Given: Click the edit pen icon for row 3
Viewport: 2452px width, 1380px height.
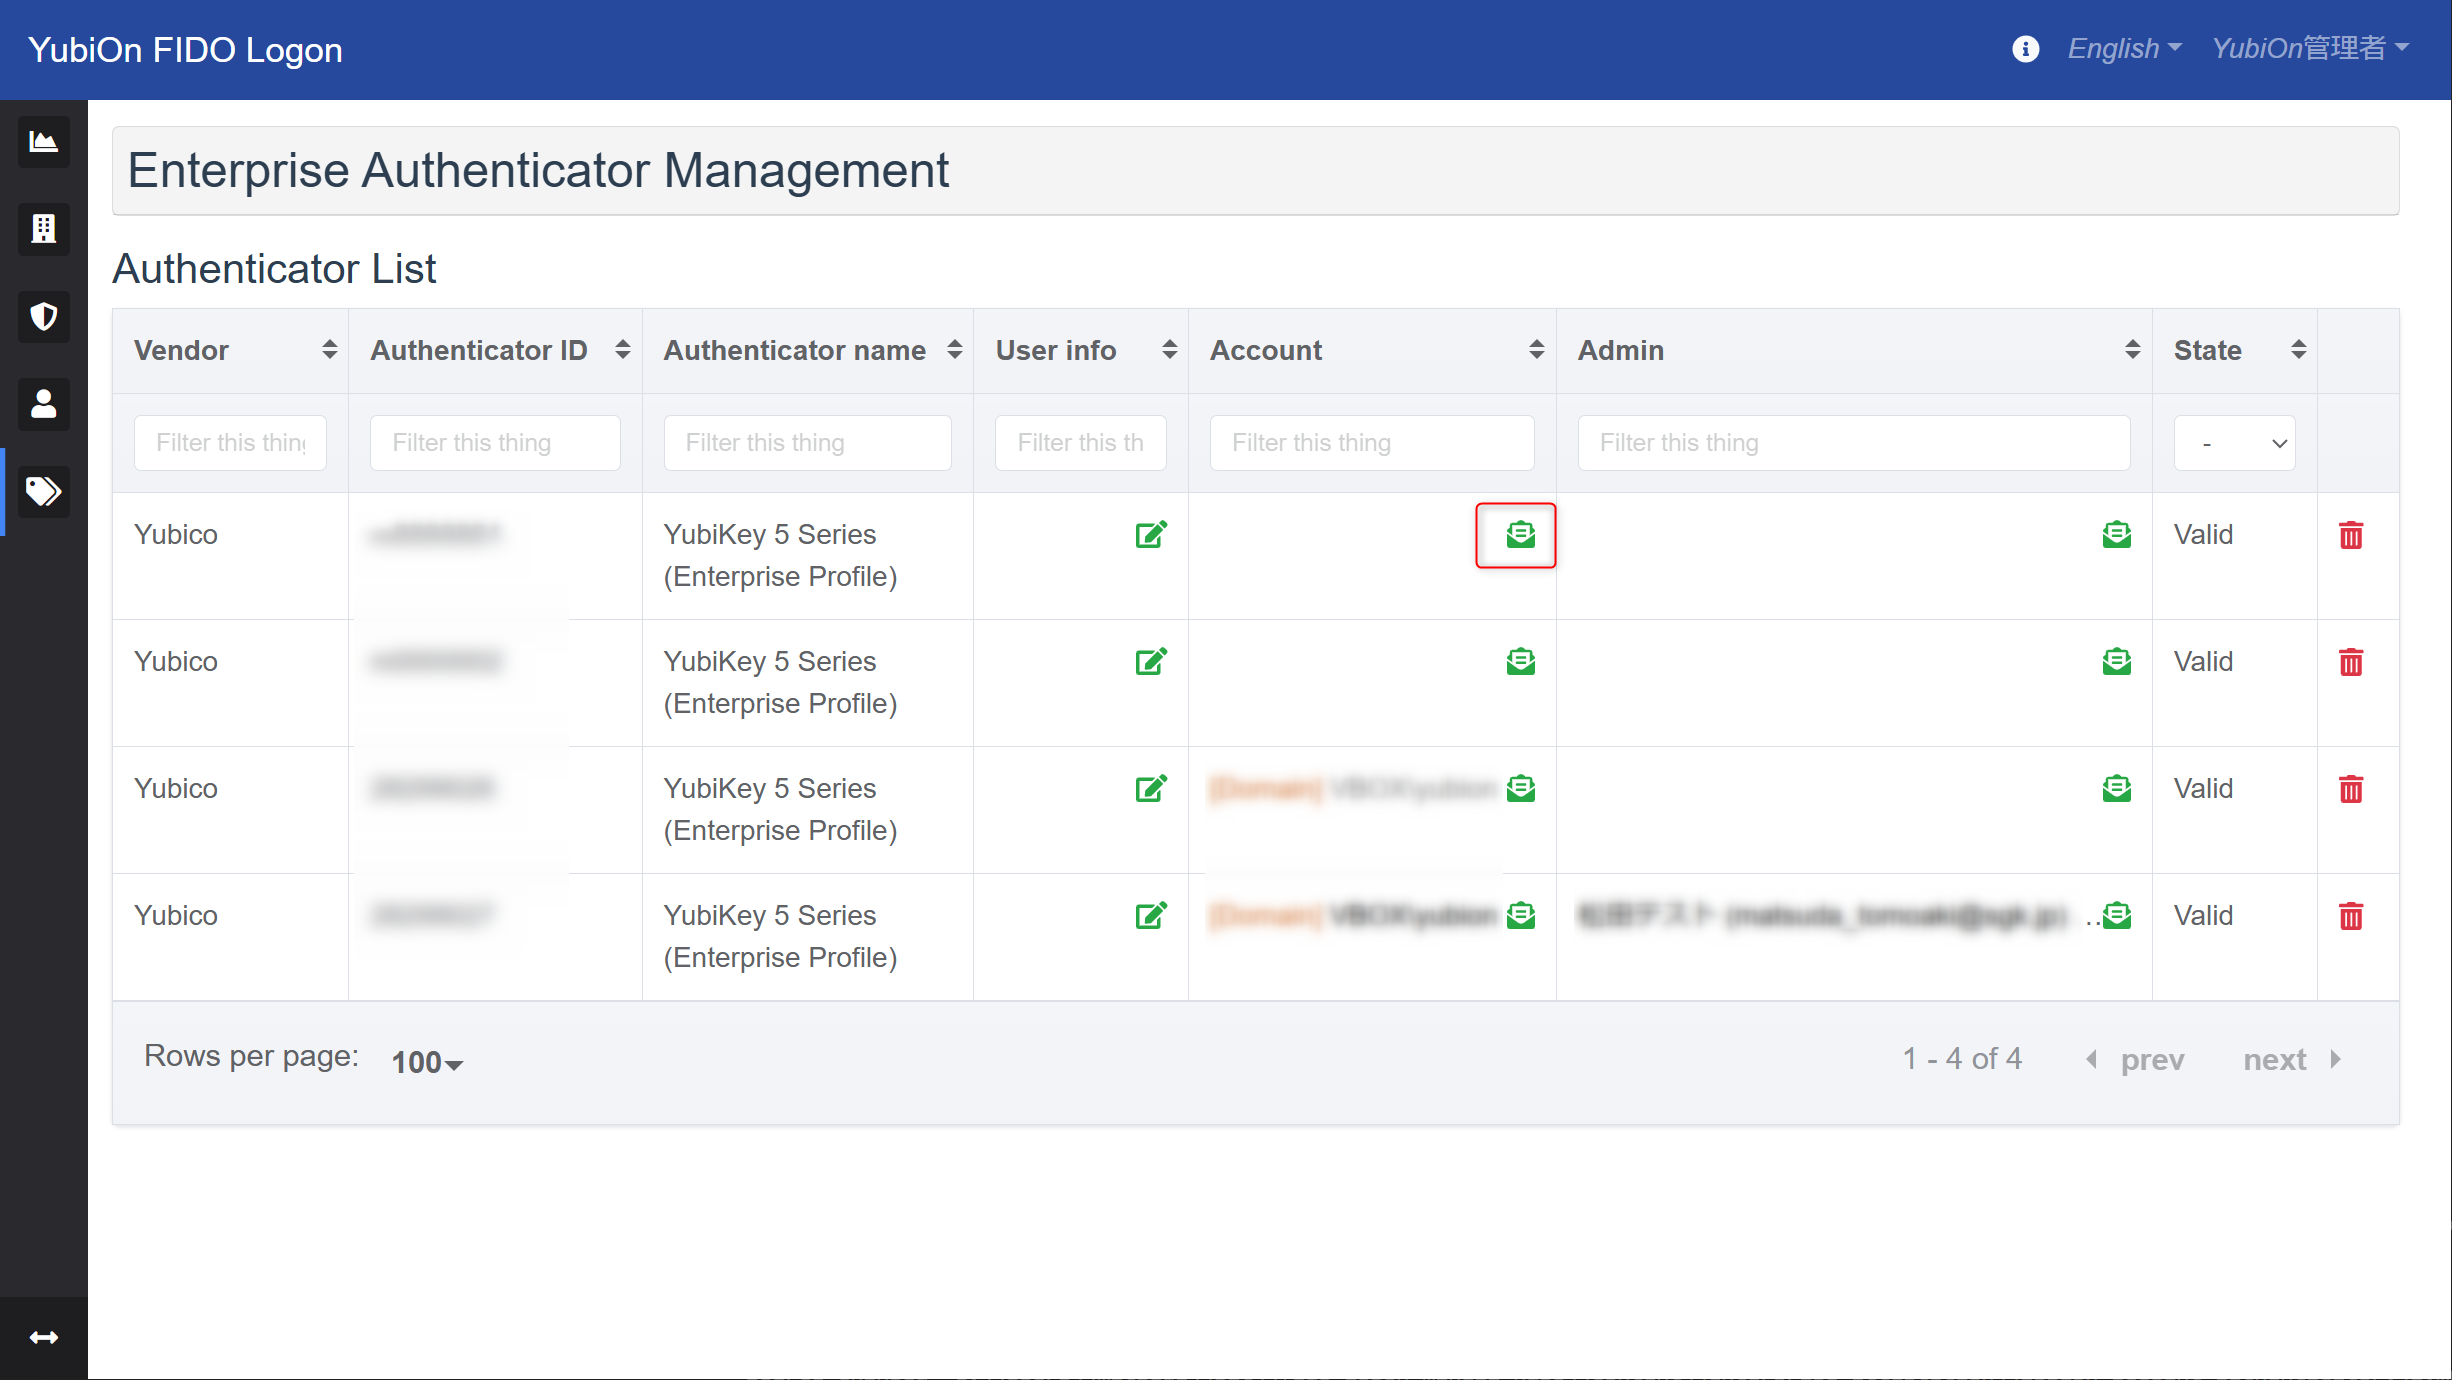Looking at the screenshot, I should coord(1152,787).
